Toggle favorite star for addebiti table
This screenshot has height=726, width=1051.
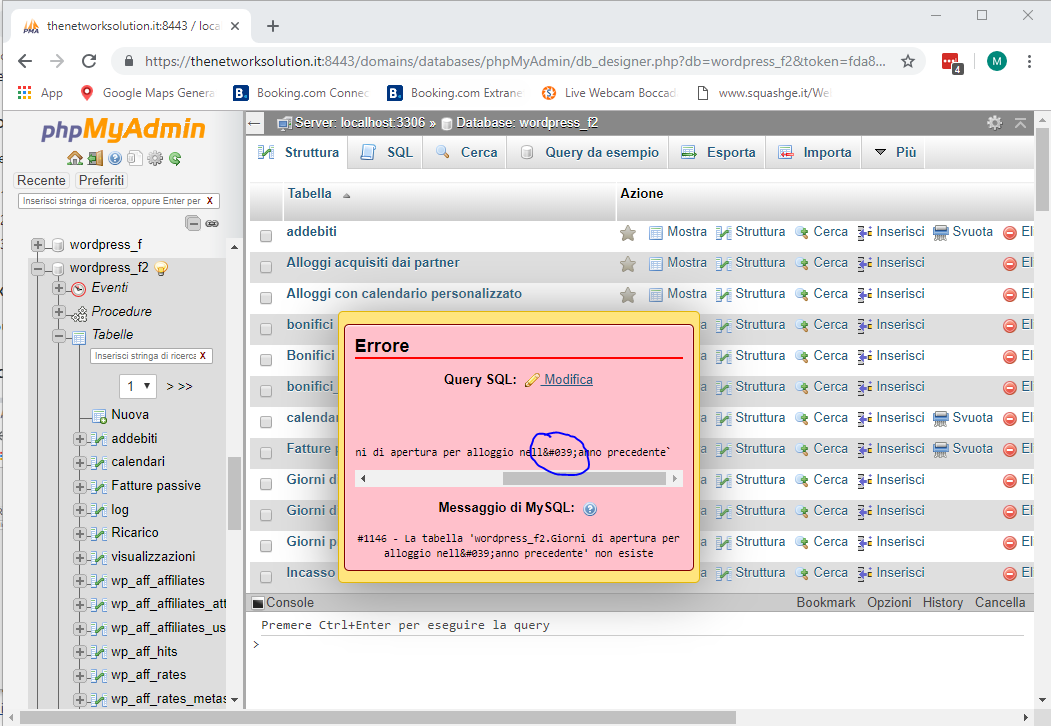tap(628, 233)
